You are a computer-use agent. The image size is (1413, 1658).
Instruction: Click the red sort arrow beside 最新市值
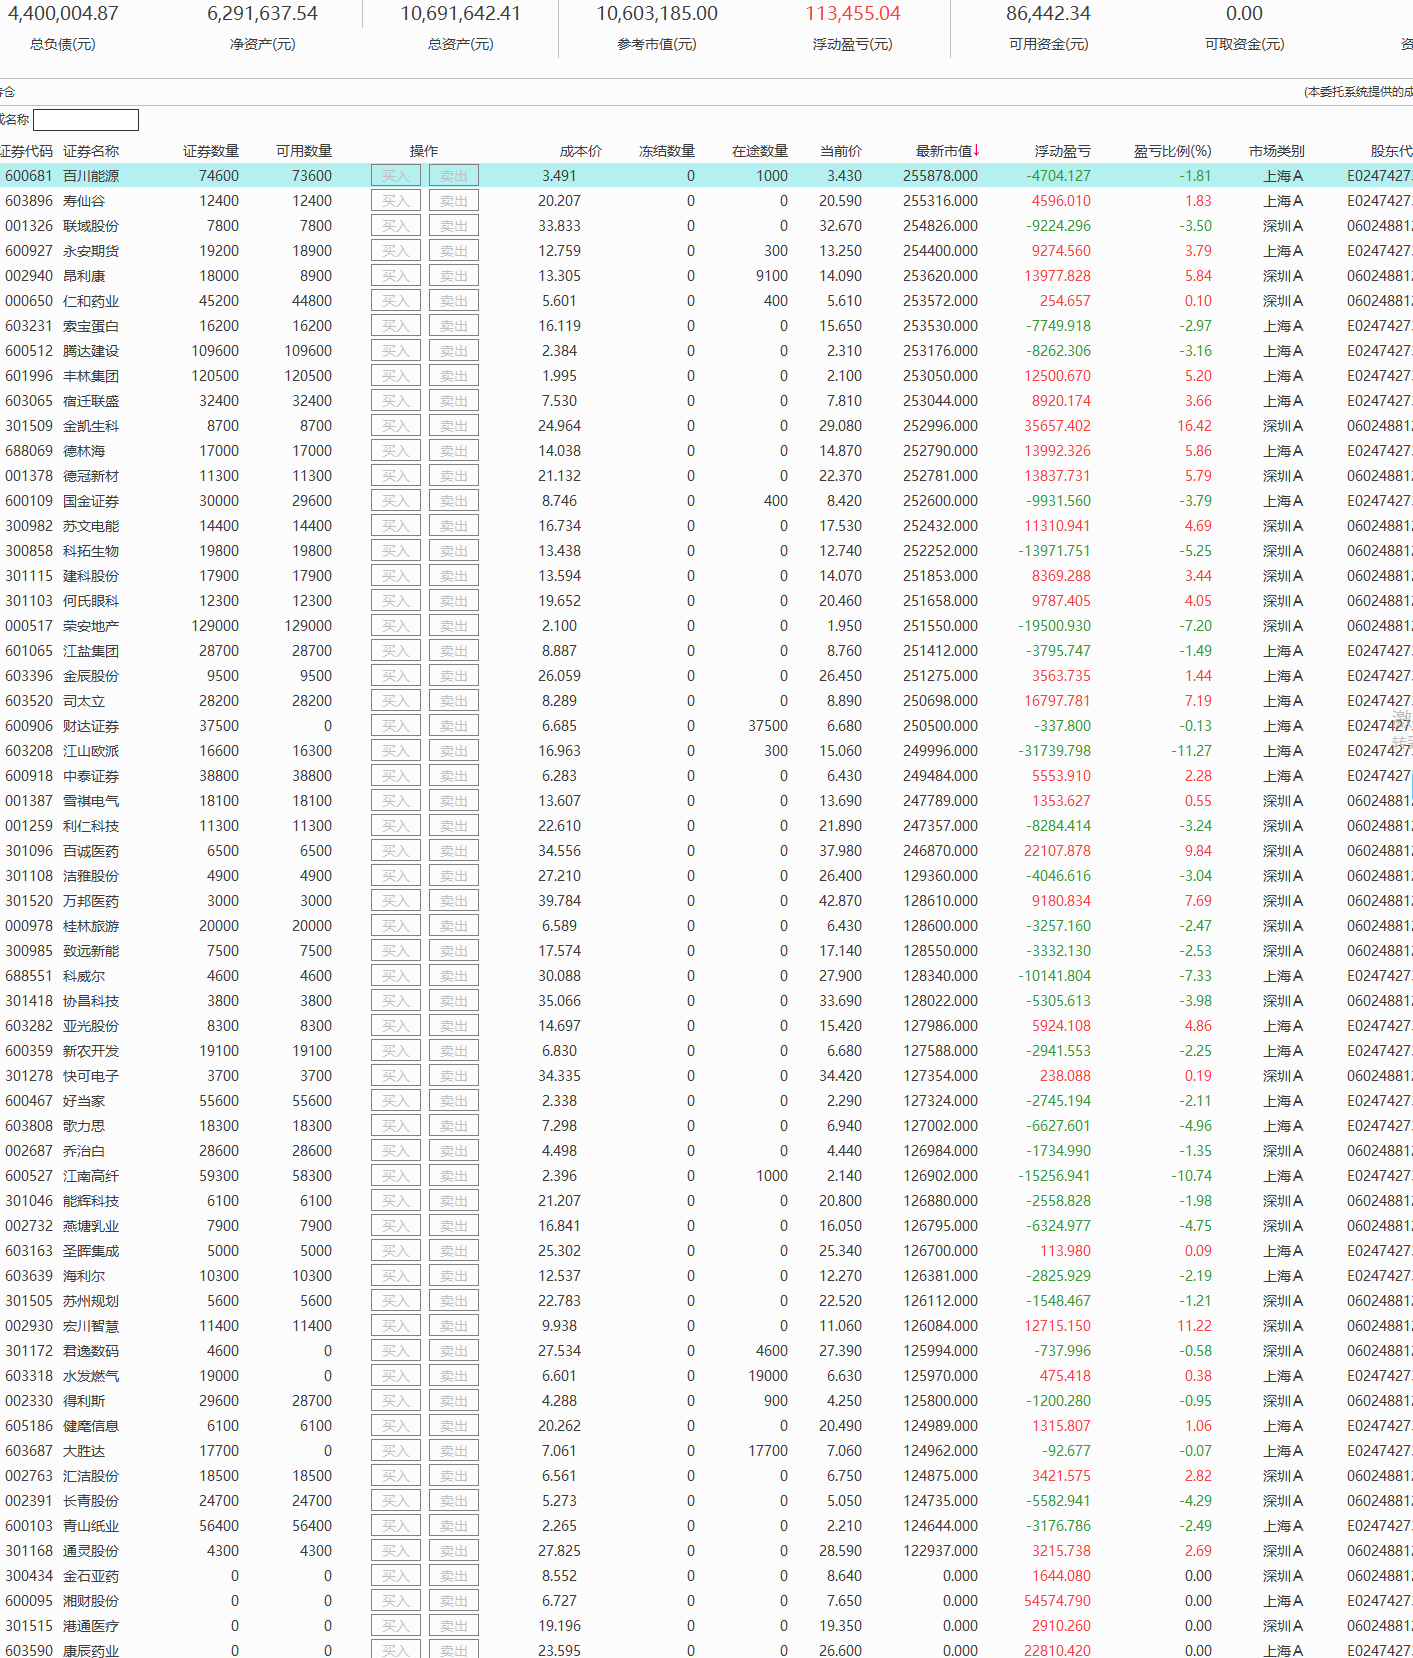pyautogui.click(x=977, y=150)
